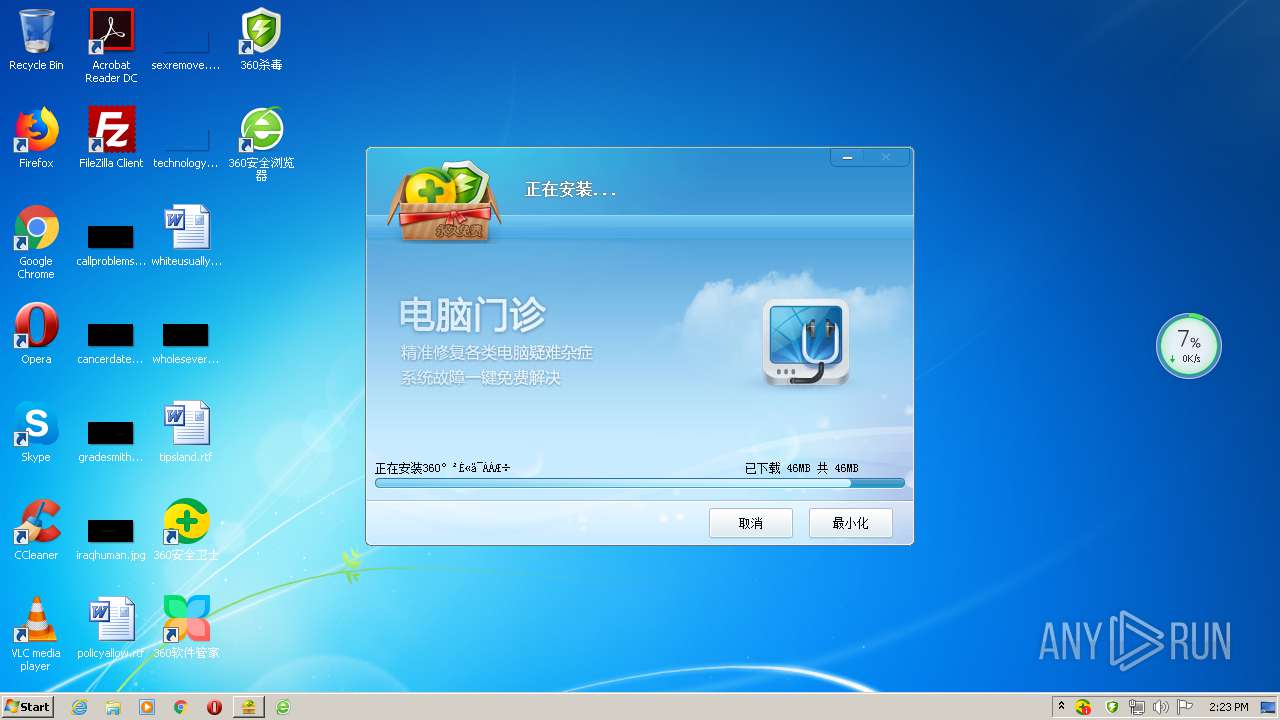
Task: Launch 360安全卫士 shortcut
Action: [x=186, y=530]
